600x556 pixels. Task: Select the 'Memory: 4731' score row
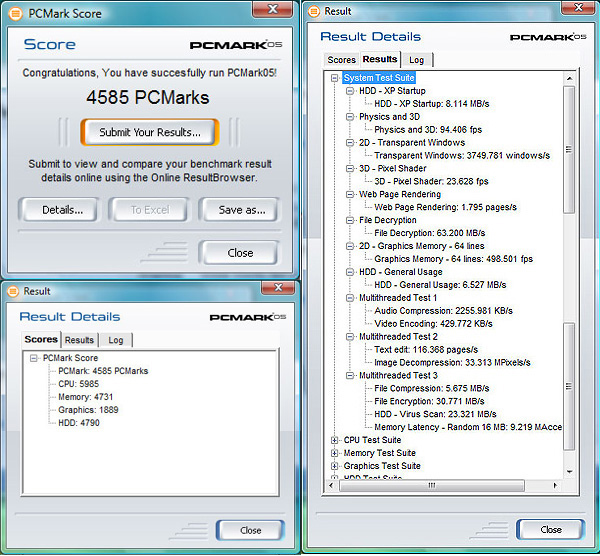click(86, 397)
